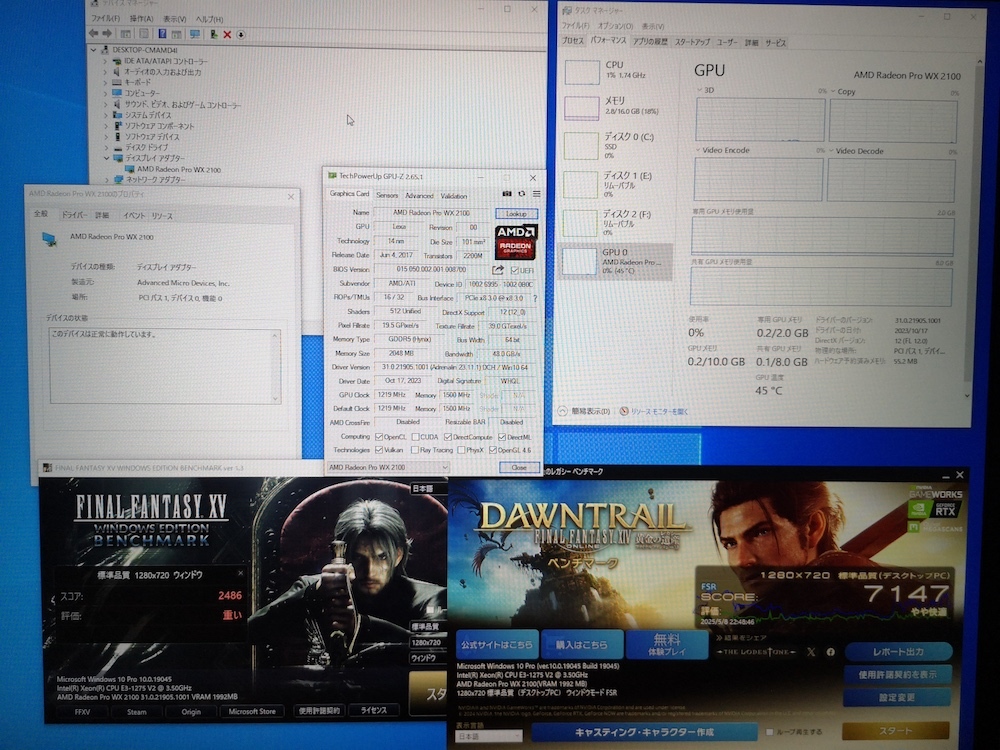
Task: Open the ドライバー tab in the properties dialog
Action: tap(75, 216)
